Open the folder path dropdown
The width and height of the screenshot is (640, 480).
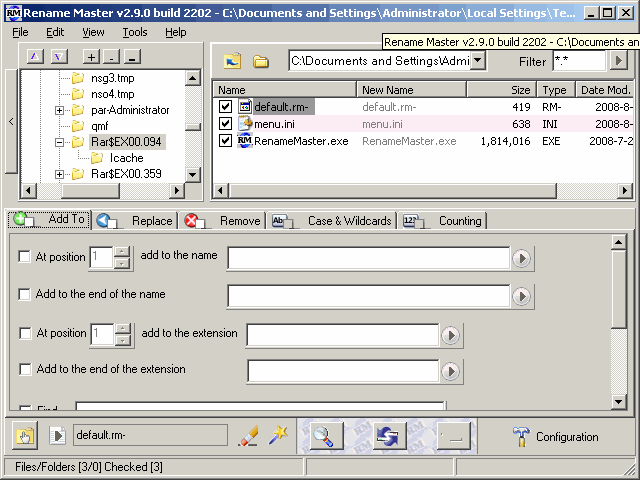[477, 61]
